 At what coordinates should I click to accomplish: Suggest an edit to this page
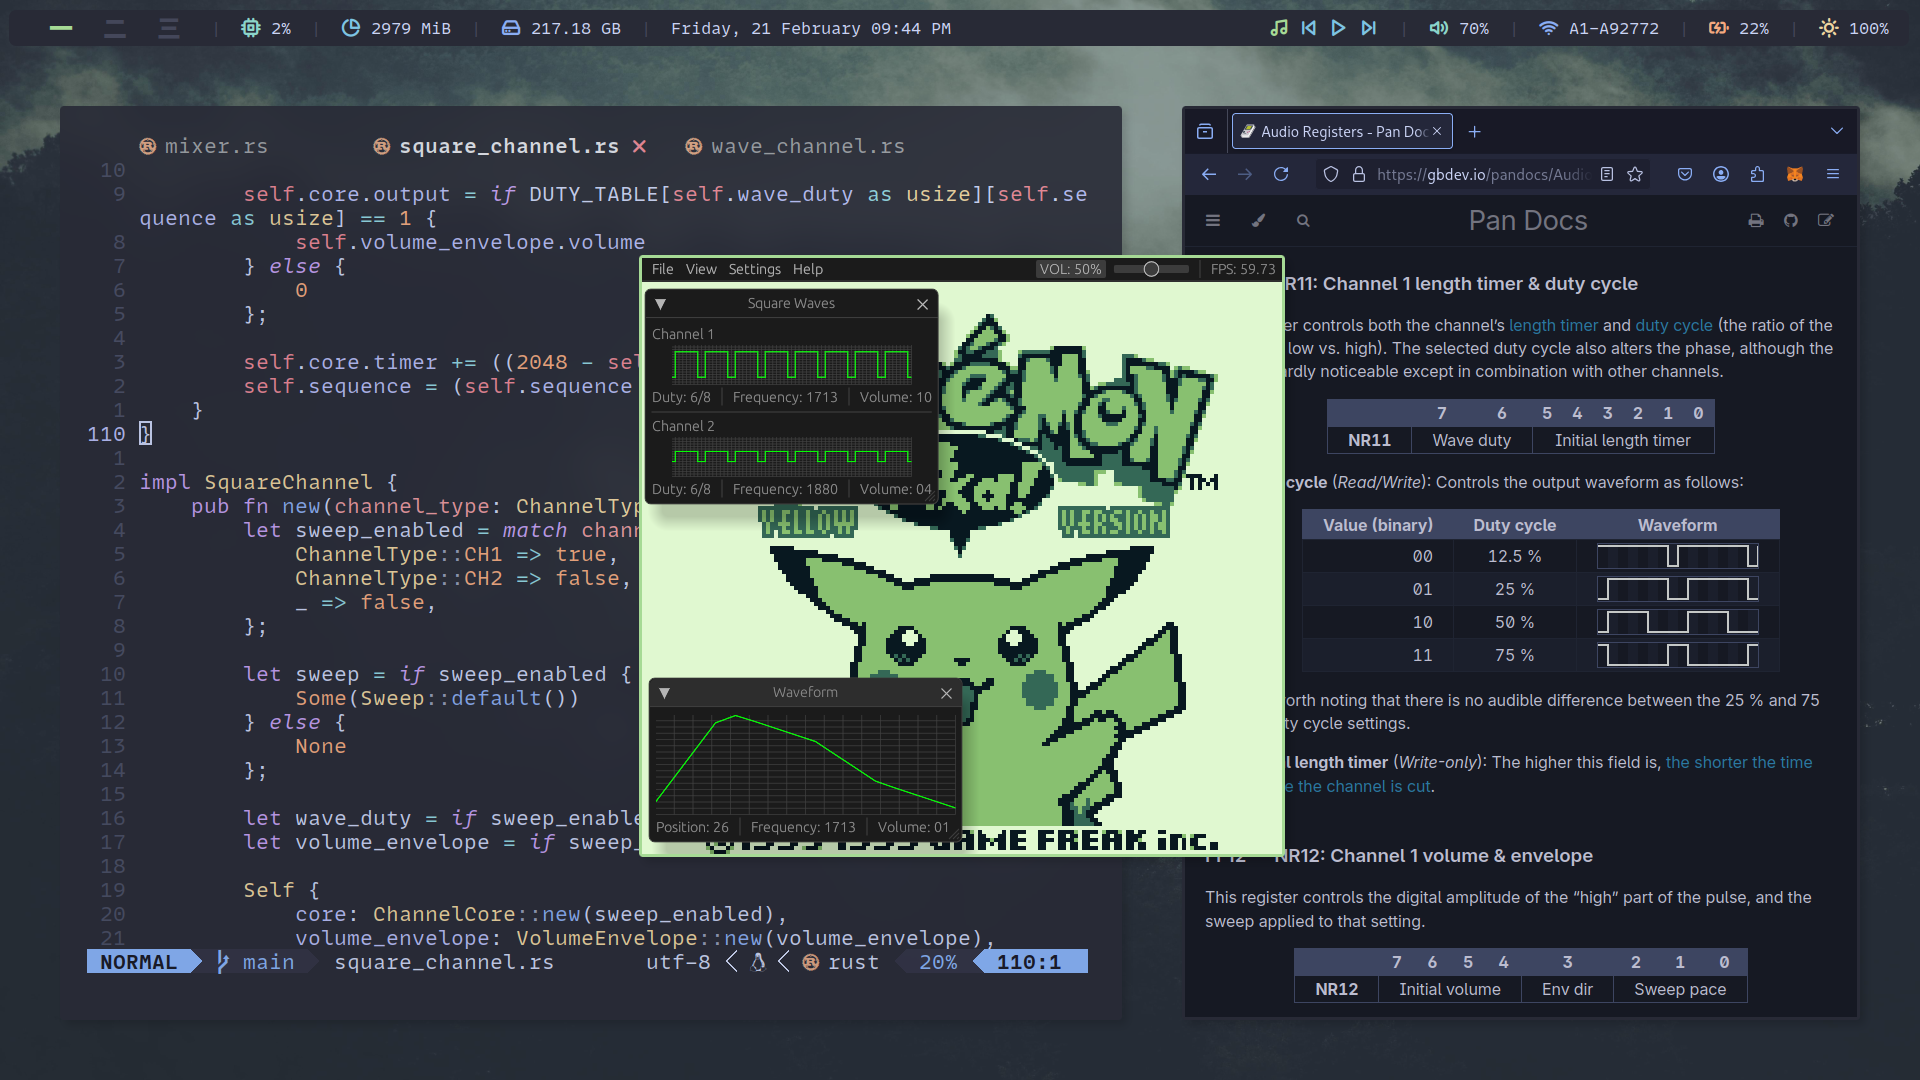1826,221
